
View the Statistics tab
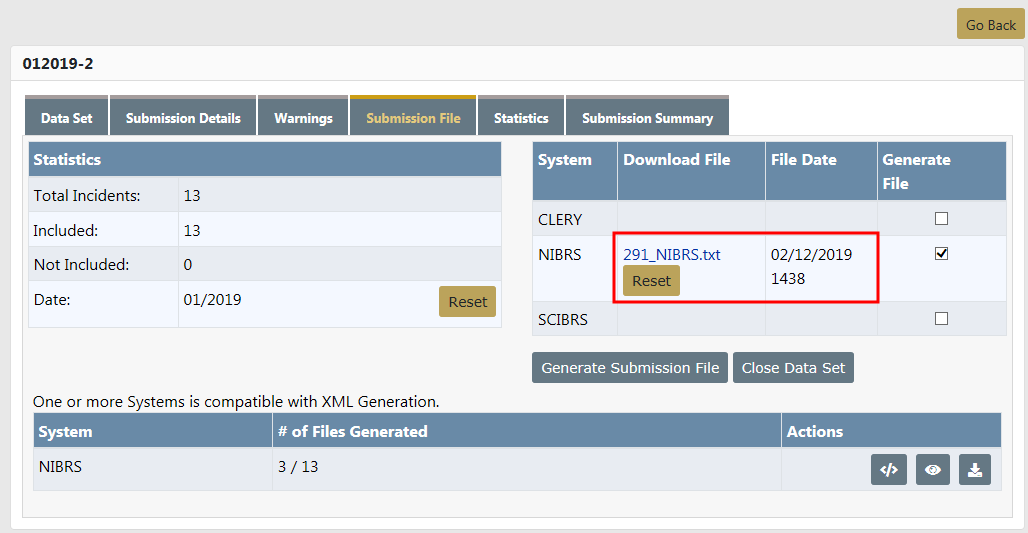pos(521,118)
